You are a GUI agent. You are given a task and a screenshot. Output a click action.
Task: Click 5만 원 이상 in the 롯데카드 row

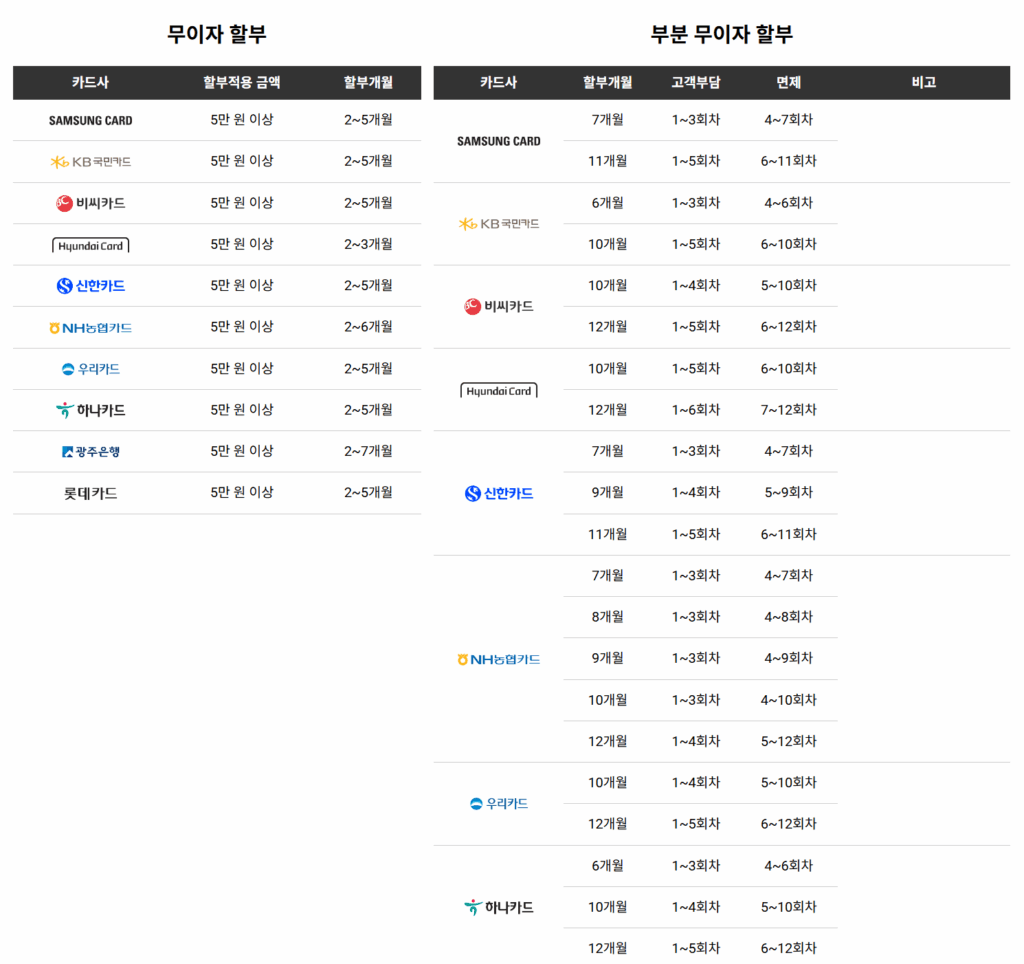pos(242,492)
